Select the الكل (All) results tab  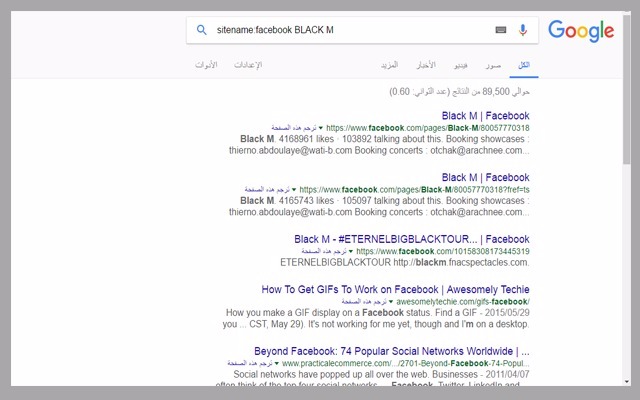tap(523, 65)
